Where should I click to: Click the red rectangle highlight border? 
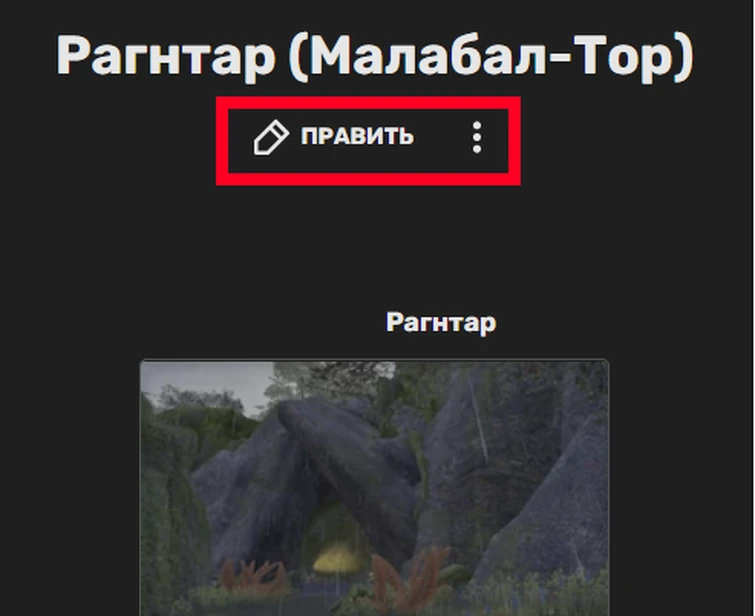click(368, 102)
